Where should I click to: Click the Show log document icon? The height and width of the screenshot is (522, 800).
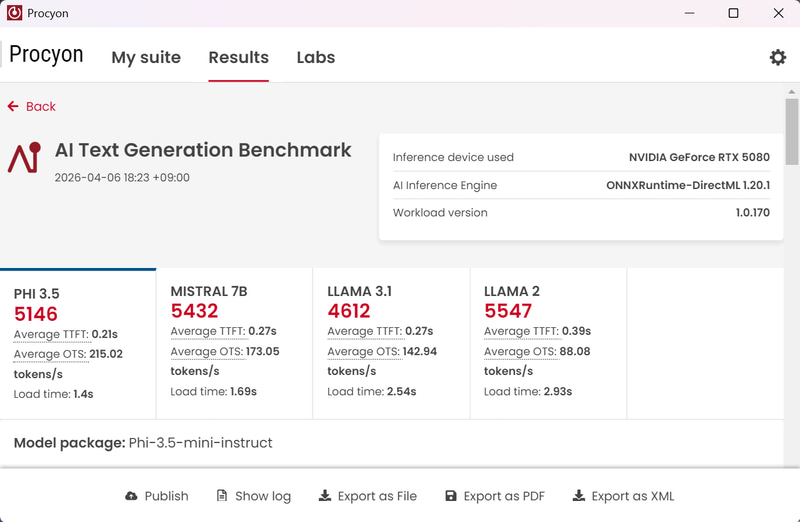click(222, 496)
